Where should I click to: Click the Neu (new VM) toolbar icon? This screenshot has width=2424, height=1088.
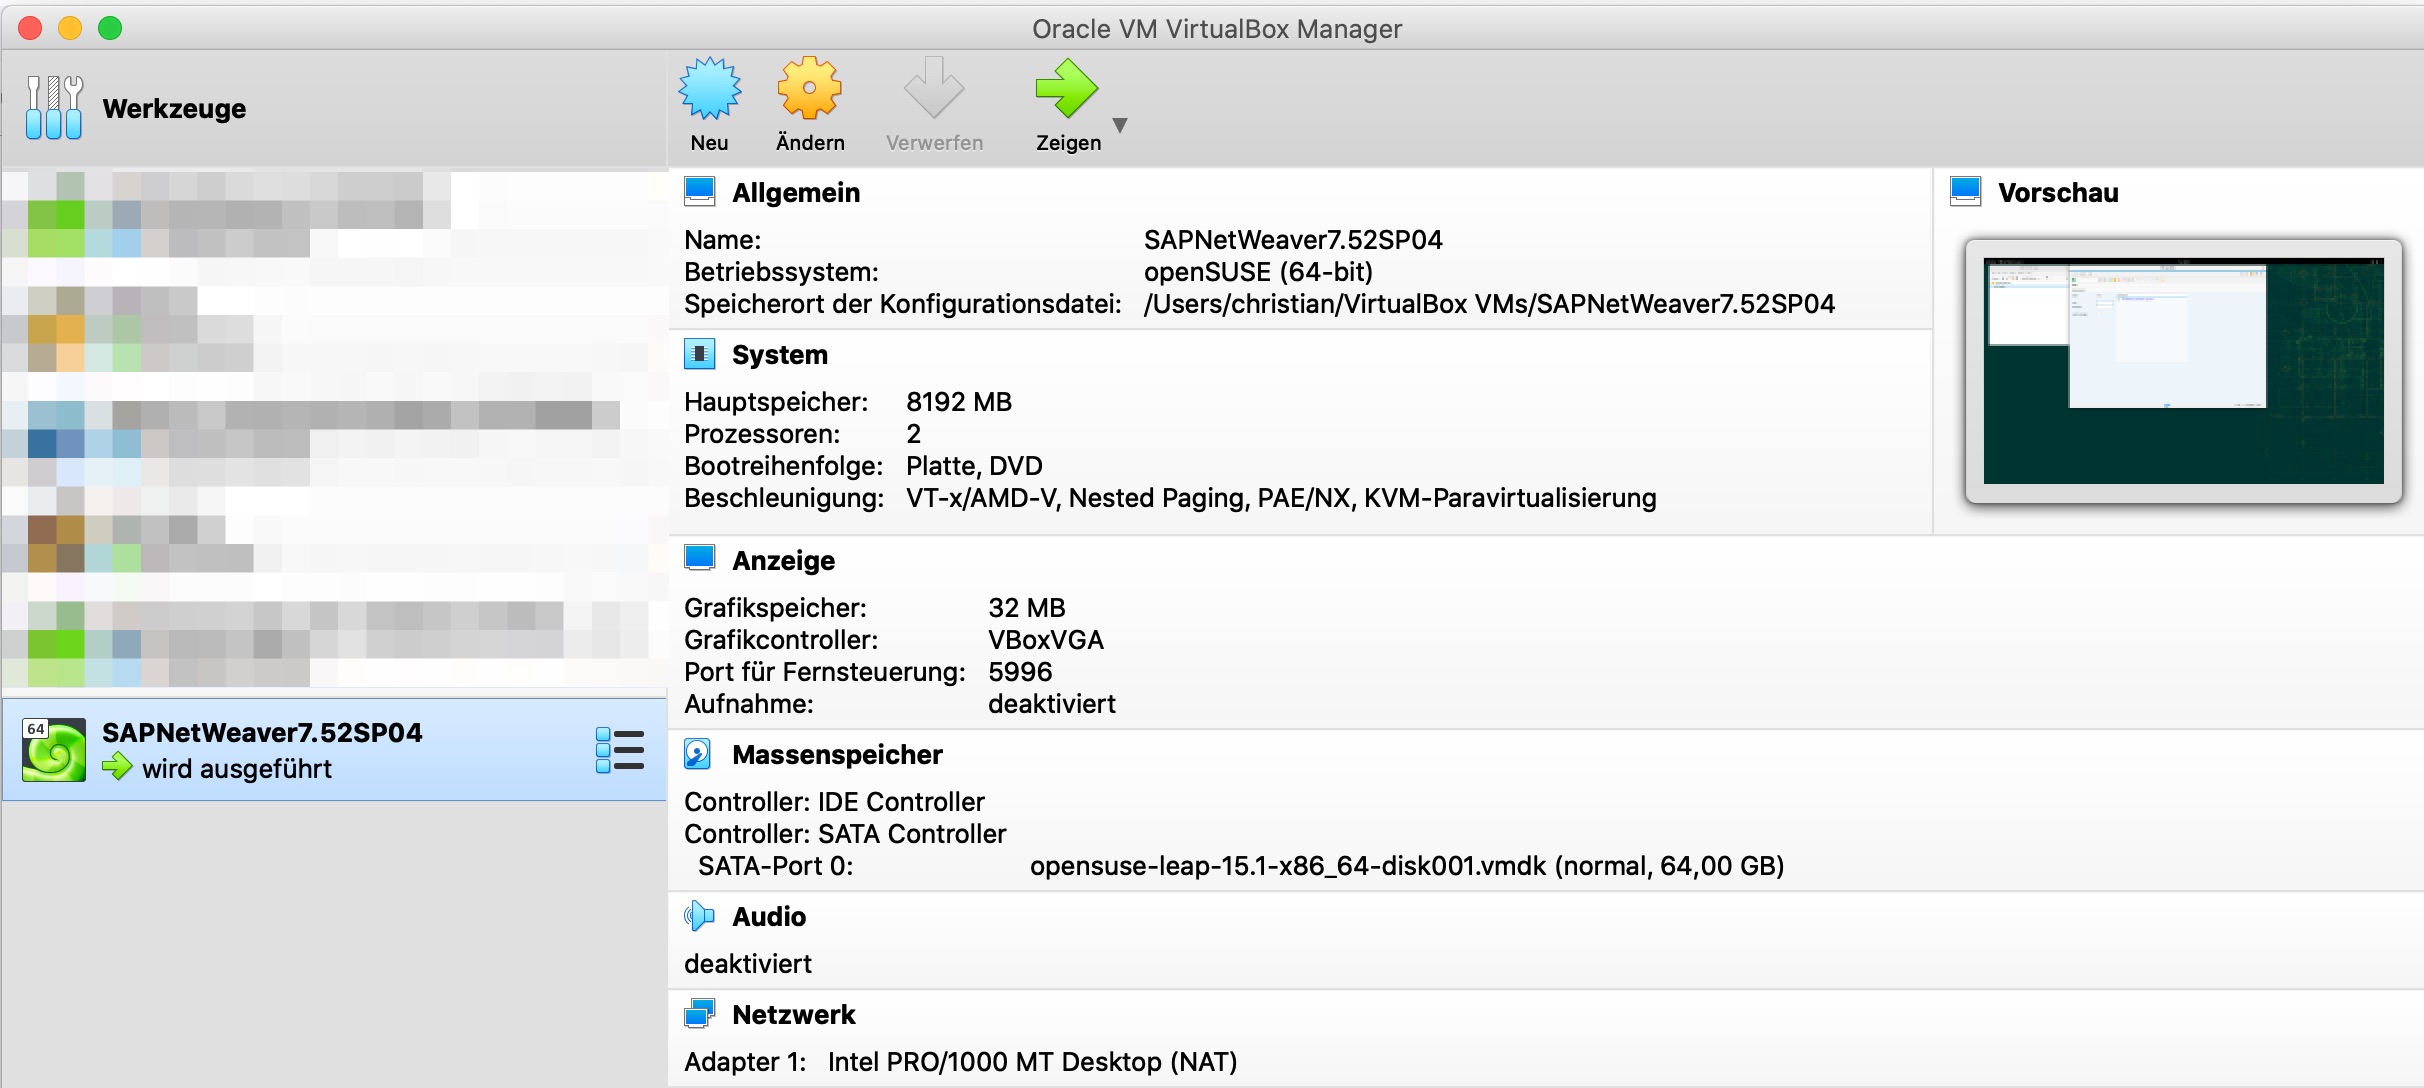pos(710,88)
